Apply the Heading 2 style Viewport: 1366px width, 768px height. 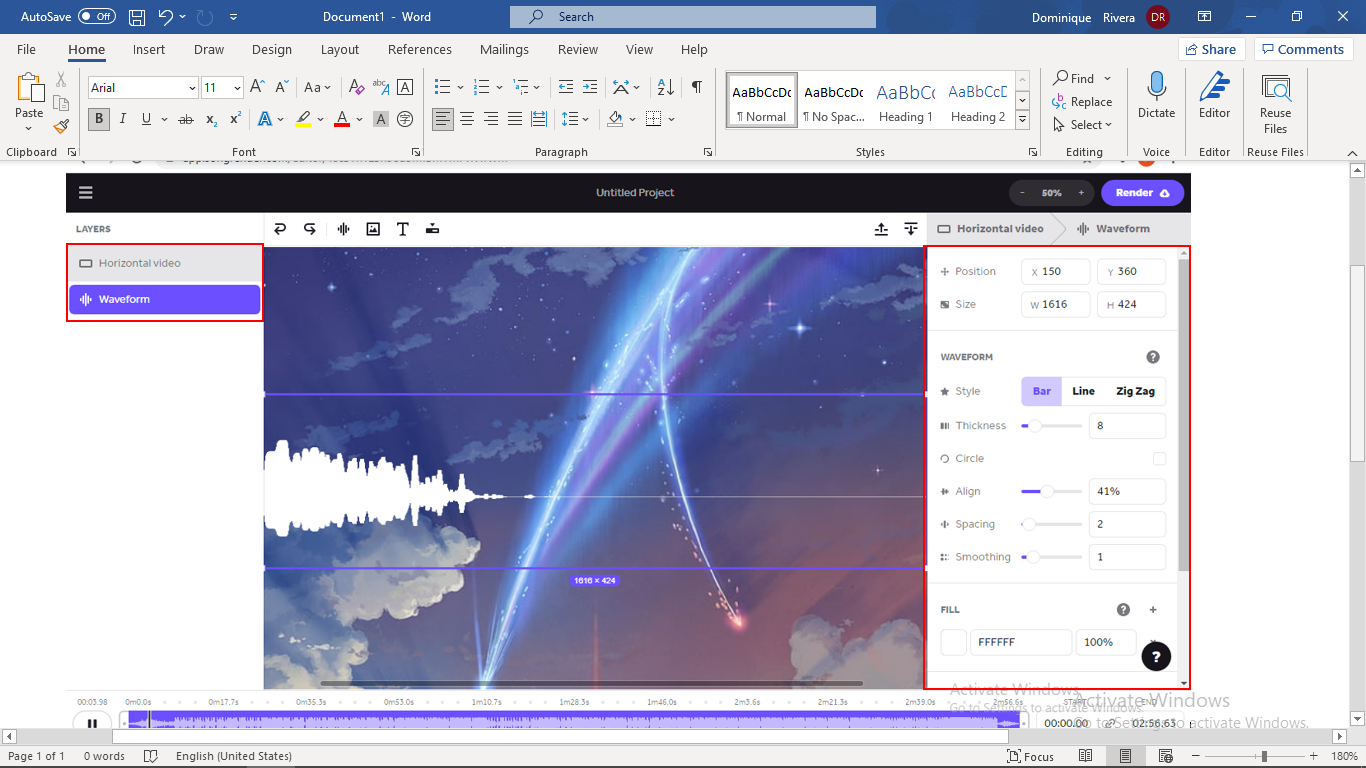[978, 100]
